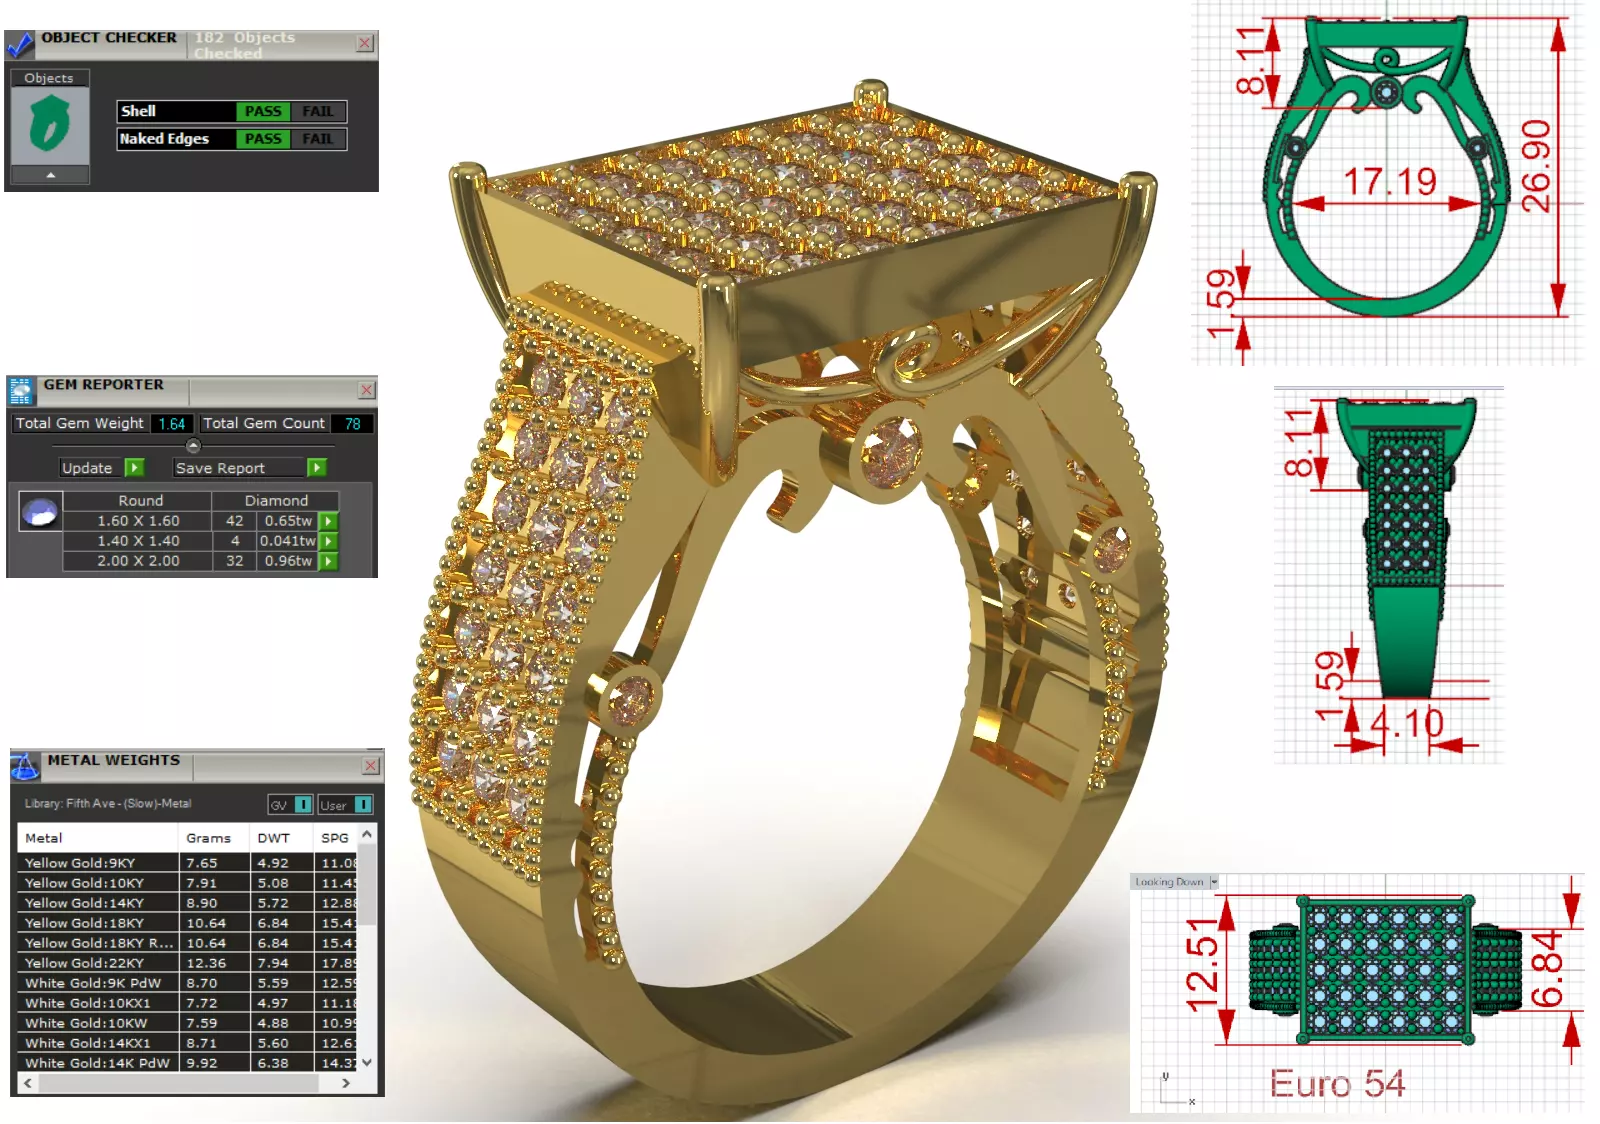Viewport: 1600px width, 1124px height.
Task: Close the Object Checker panel
Action: click(365, 43)
